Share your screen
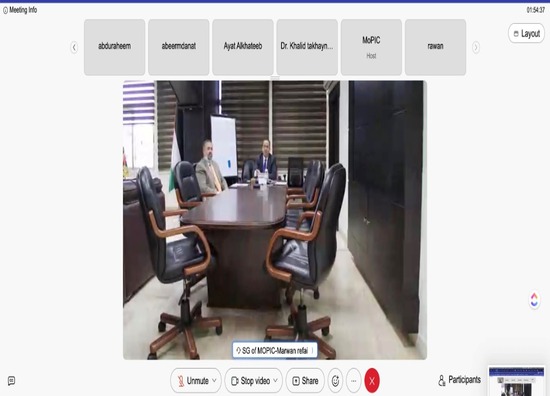The image size is (550, 396). tap(305, 381)
